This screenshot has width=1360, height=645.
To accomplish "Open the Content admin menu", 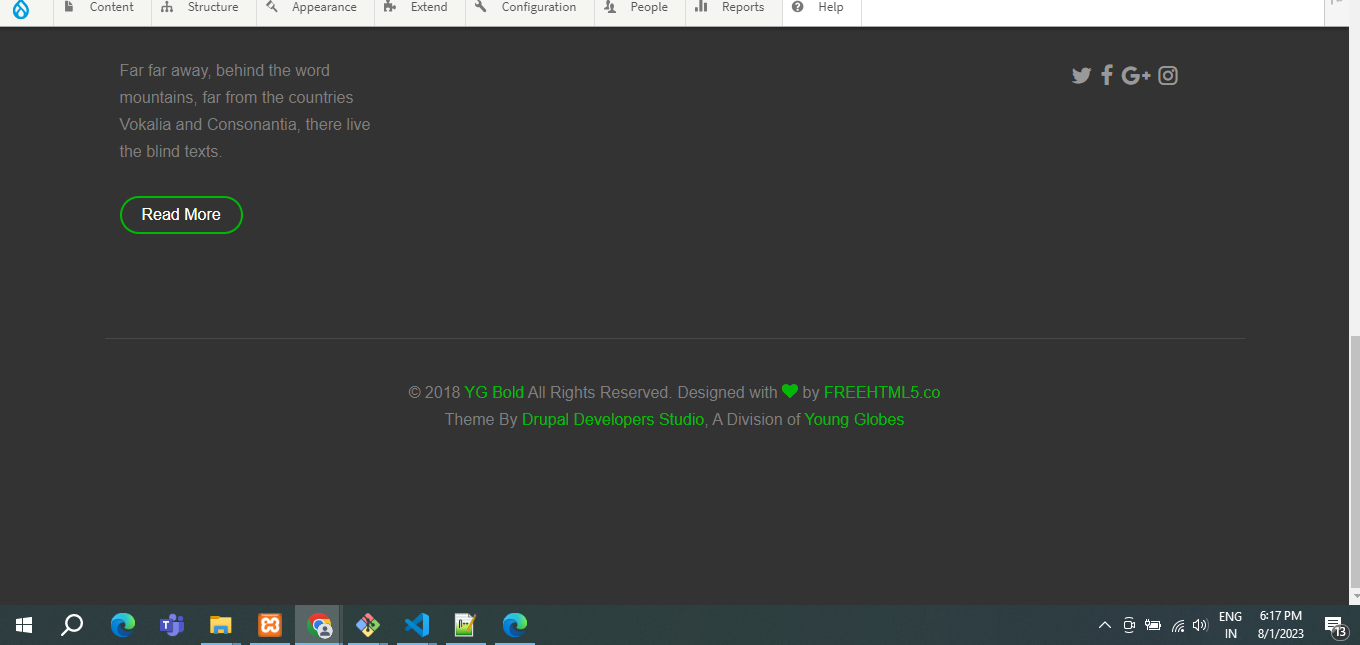I will point(101,8).
